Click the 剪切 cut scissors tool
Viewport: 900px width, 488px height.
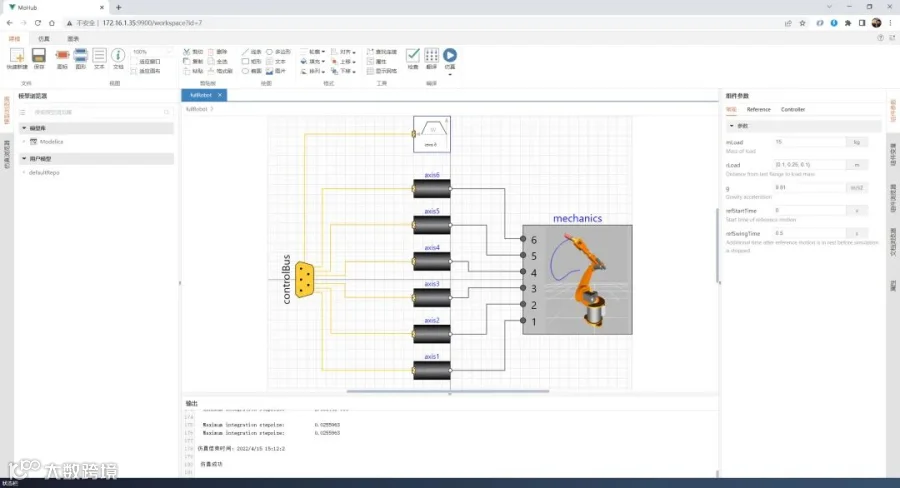pos(193,52)
